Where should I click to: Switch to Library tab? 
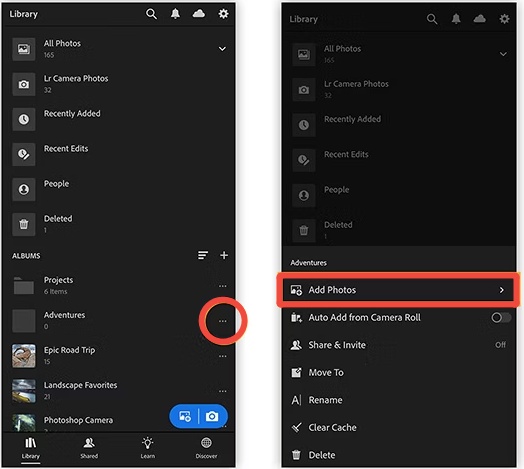pyautogui.click(x=31, y=449)
